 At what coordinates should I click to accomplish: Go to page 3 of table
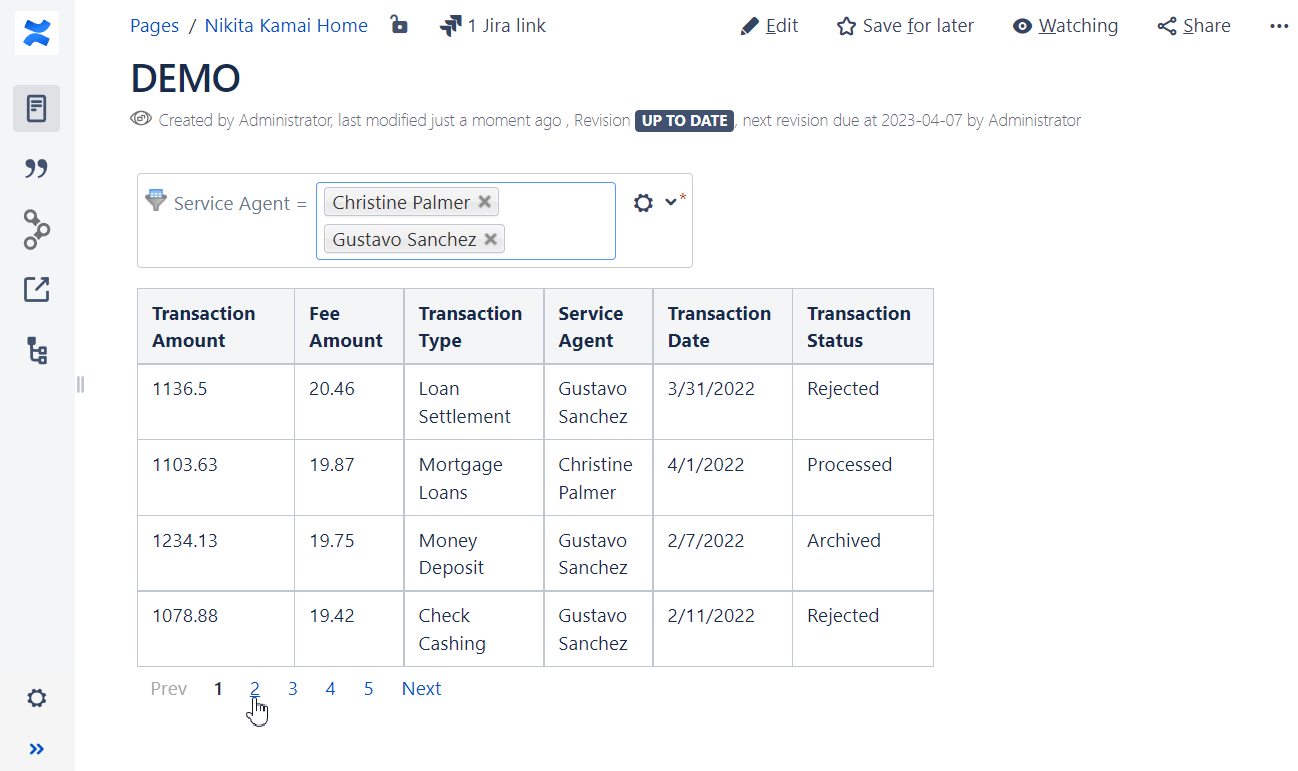pos(293,689)
